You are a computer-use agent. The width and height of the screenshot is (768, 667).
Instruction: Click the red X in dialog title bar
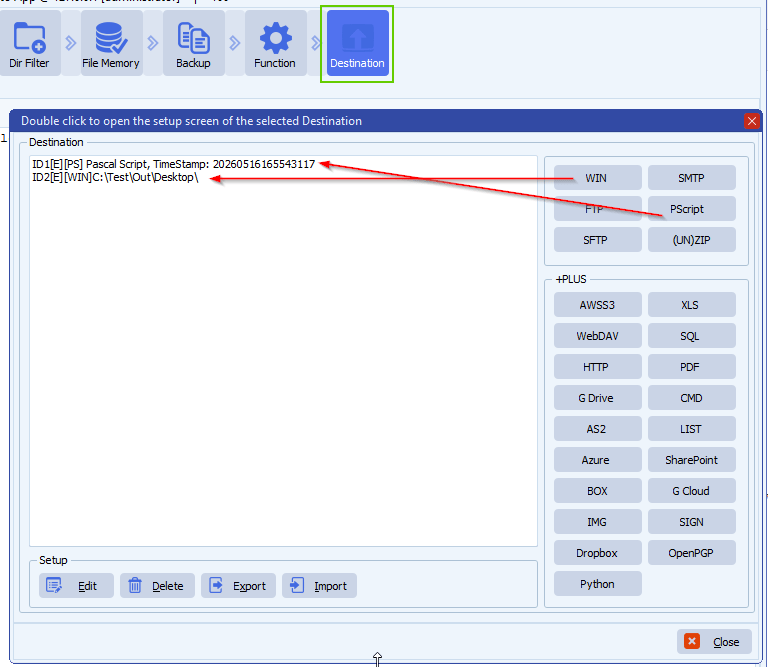(x=752, y=121)
